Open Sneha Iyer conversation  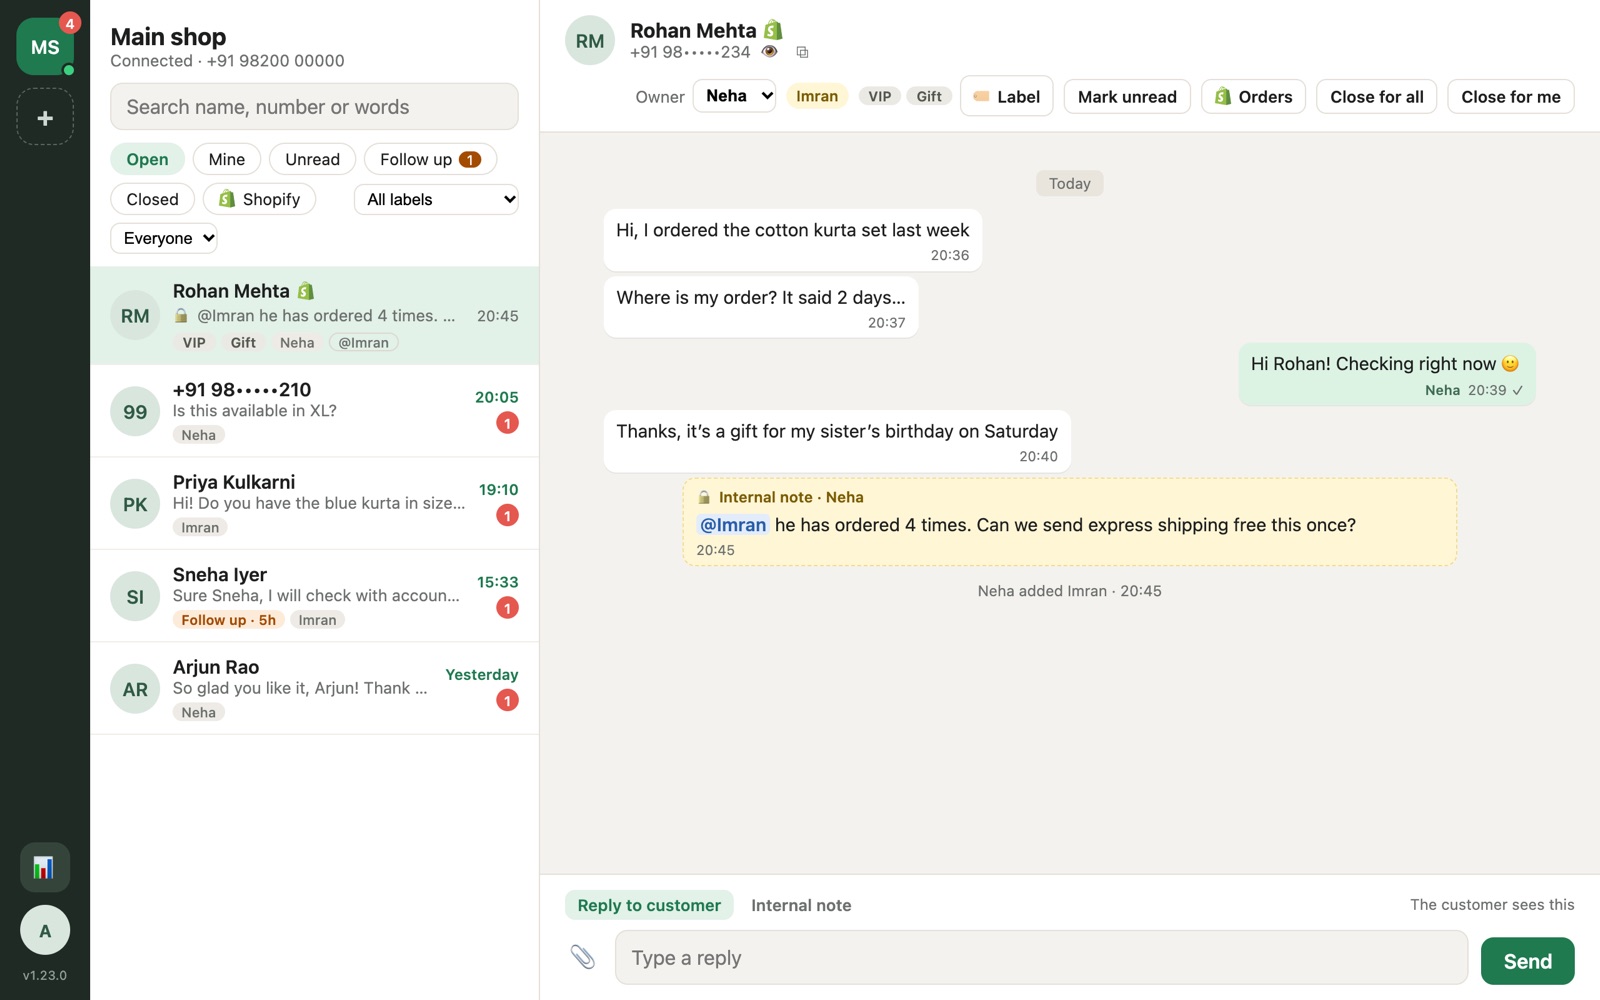314,596
